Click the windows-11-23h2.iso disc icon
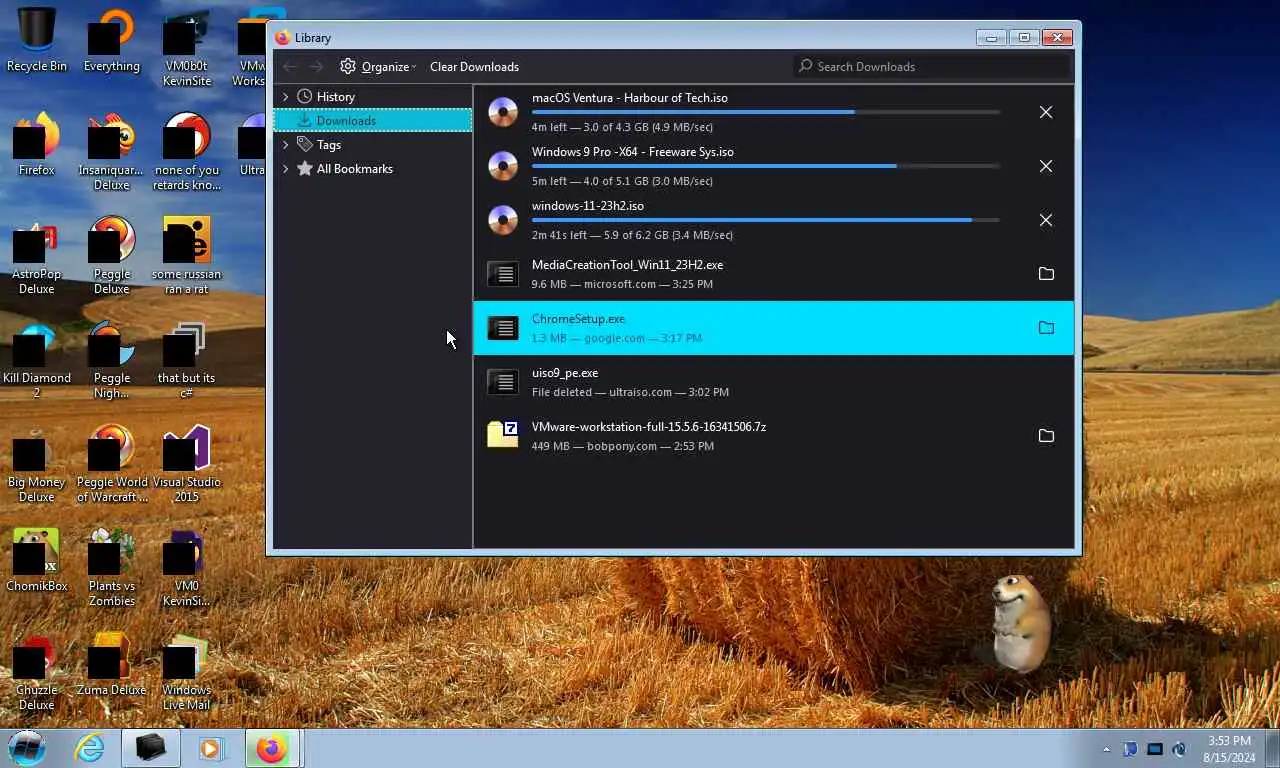 pos(503,220)
